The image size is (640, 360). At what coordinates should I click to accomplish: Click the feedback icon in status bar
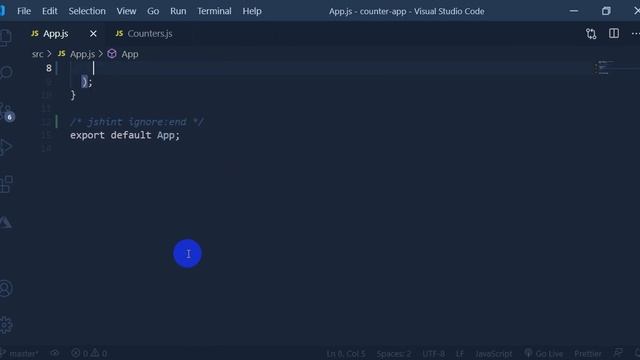tap(618, 353)
